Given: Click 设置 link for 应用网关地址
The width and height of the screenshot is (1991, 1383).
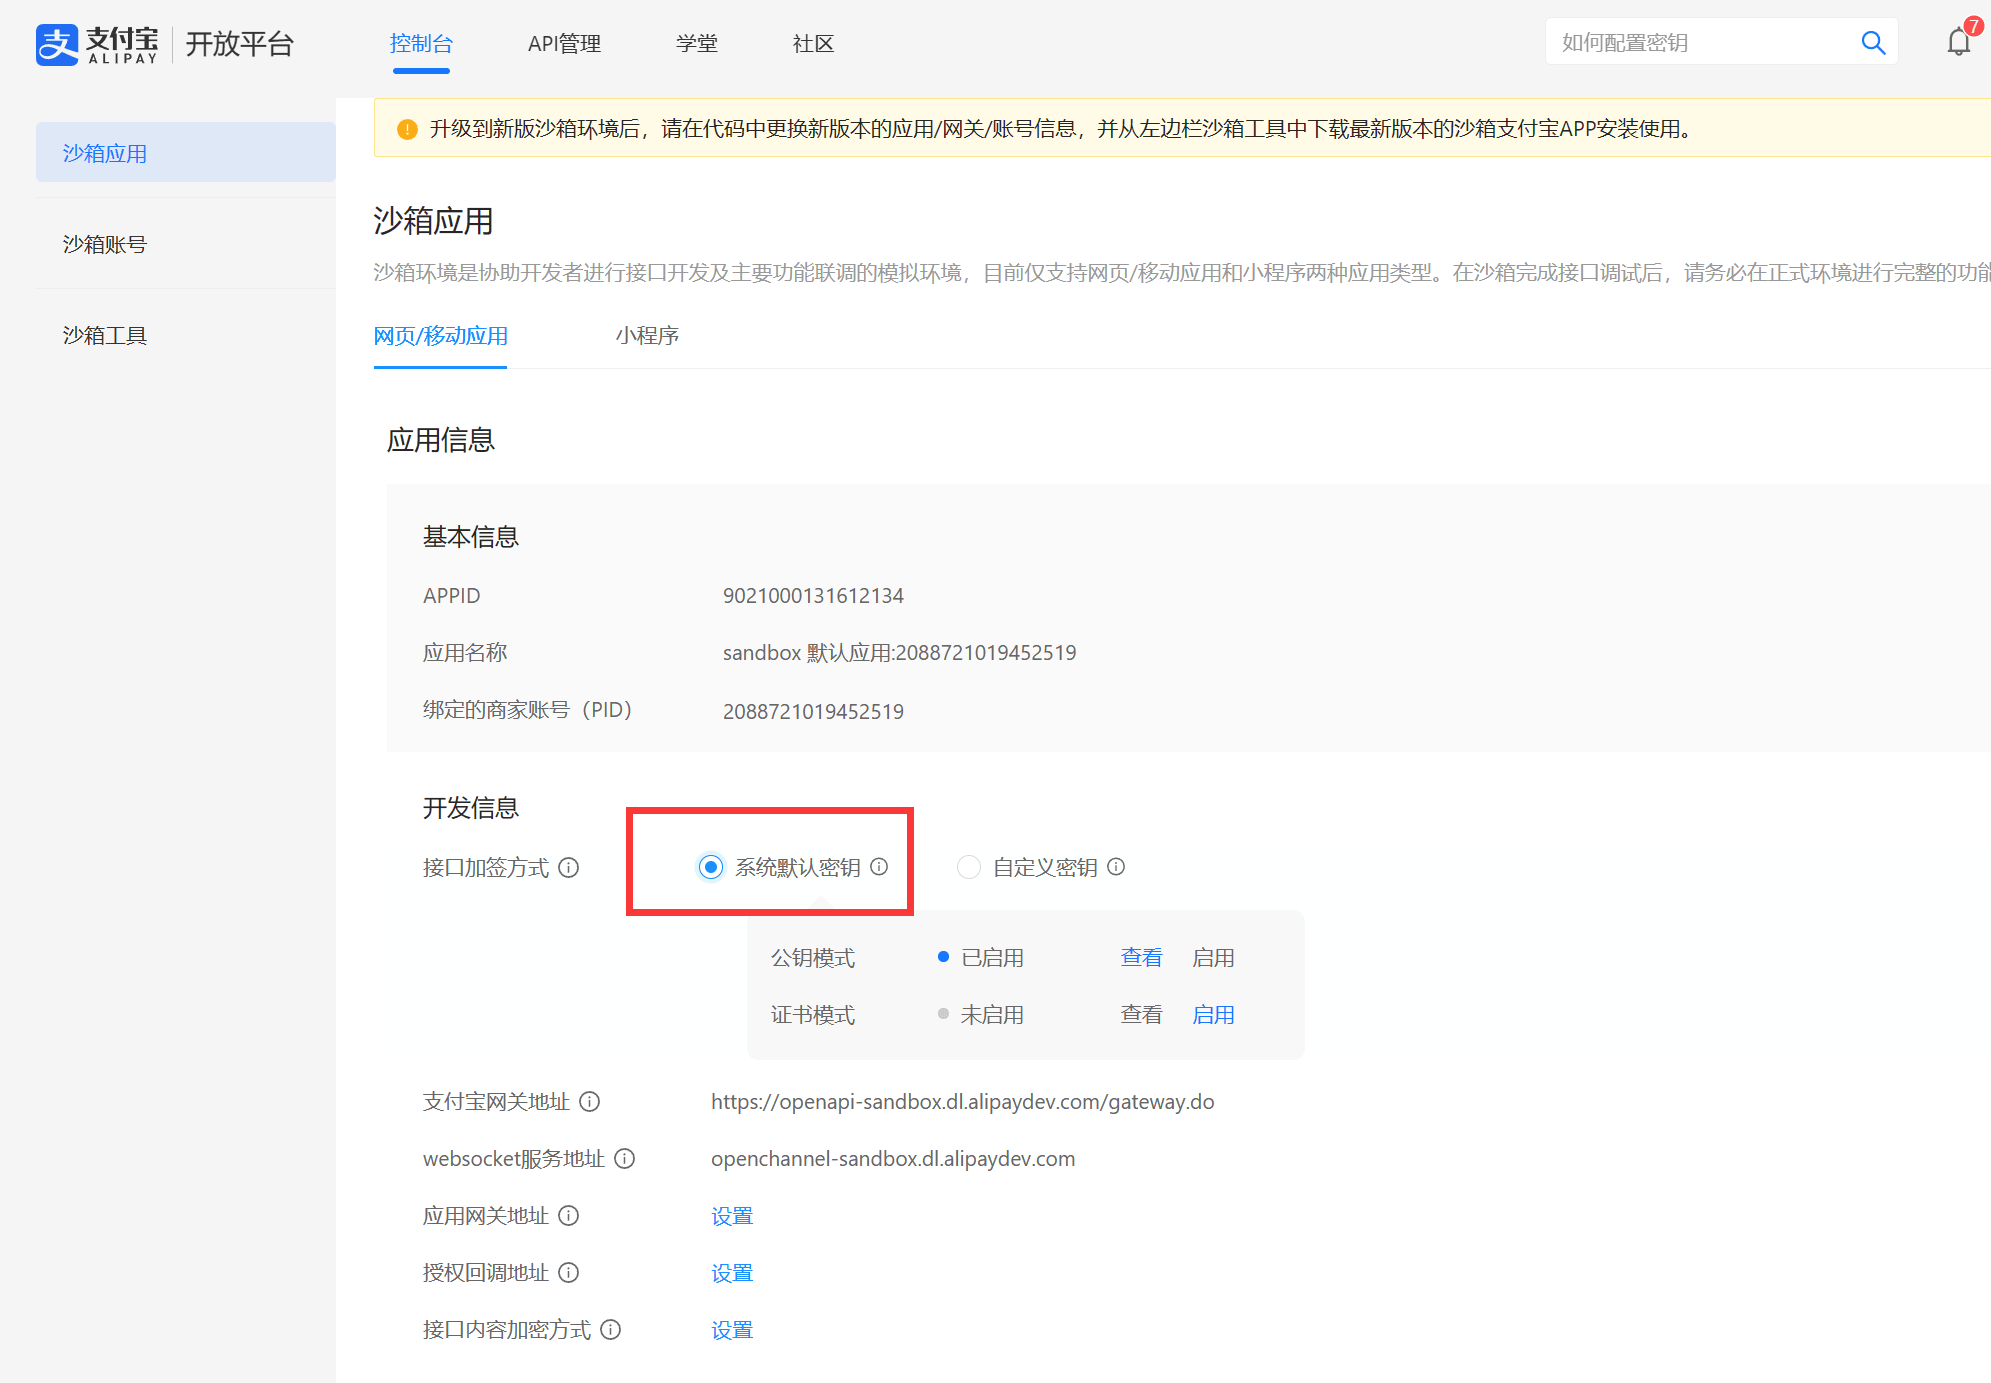Looking at the screenshot, I should [732, 1216].
